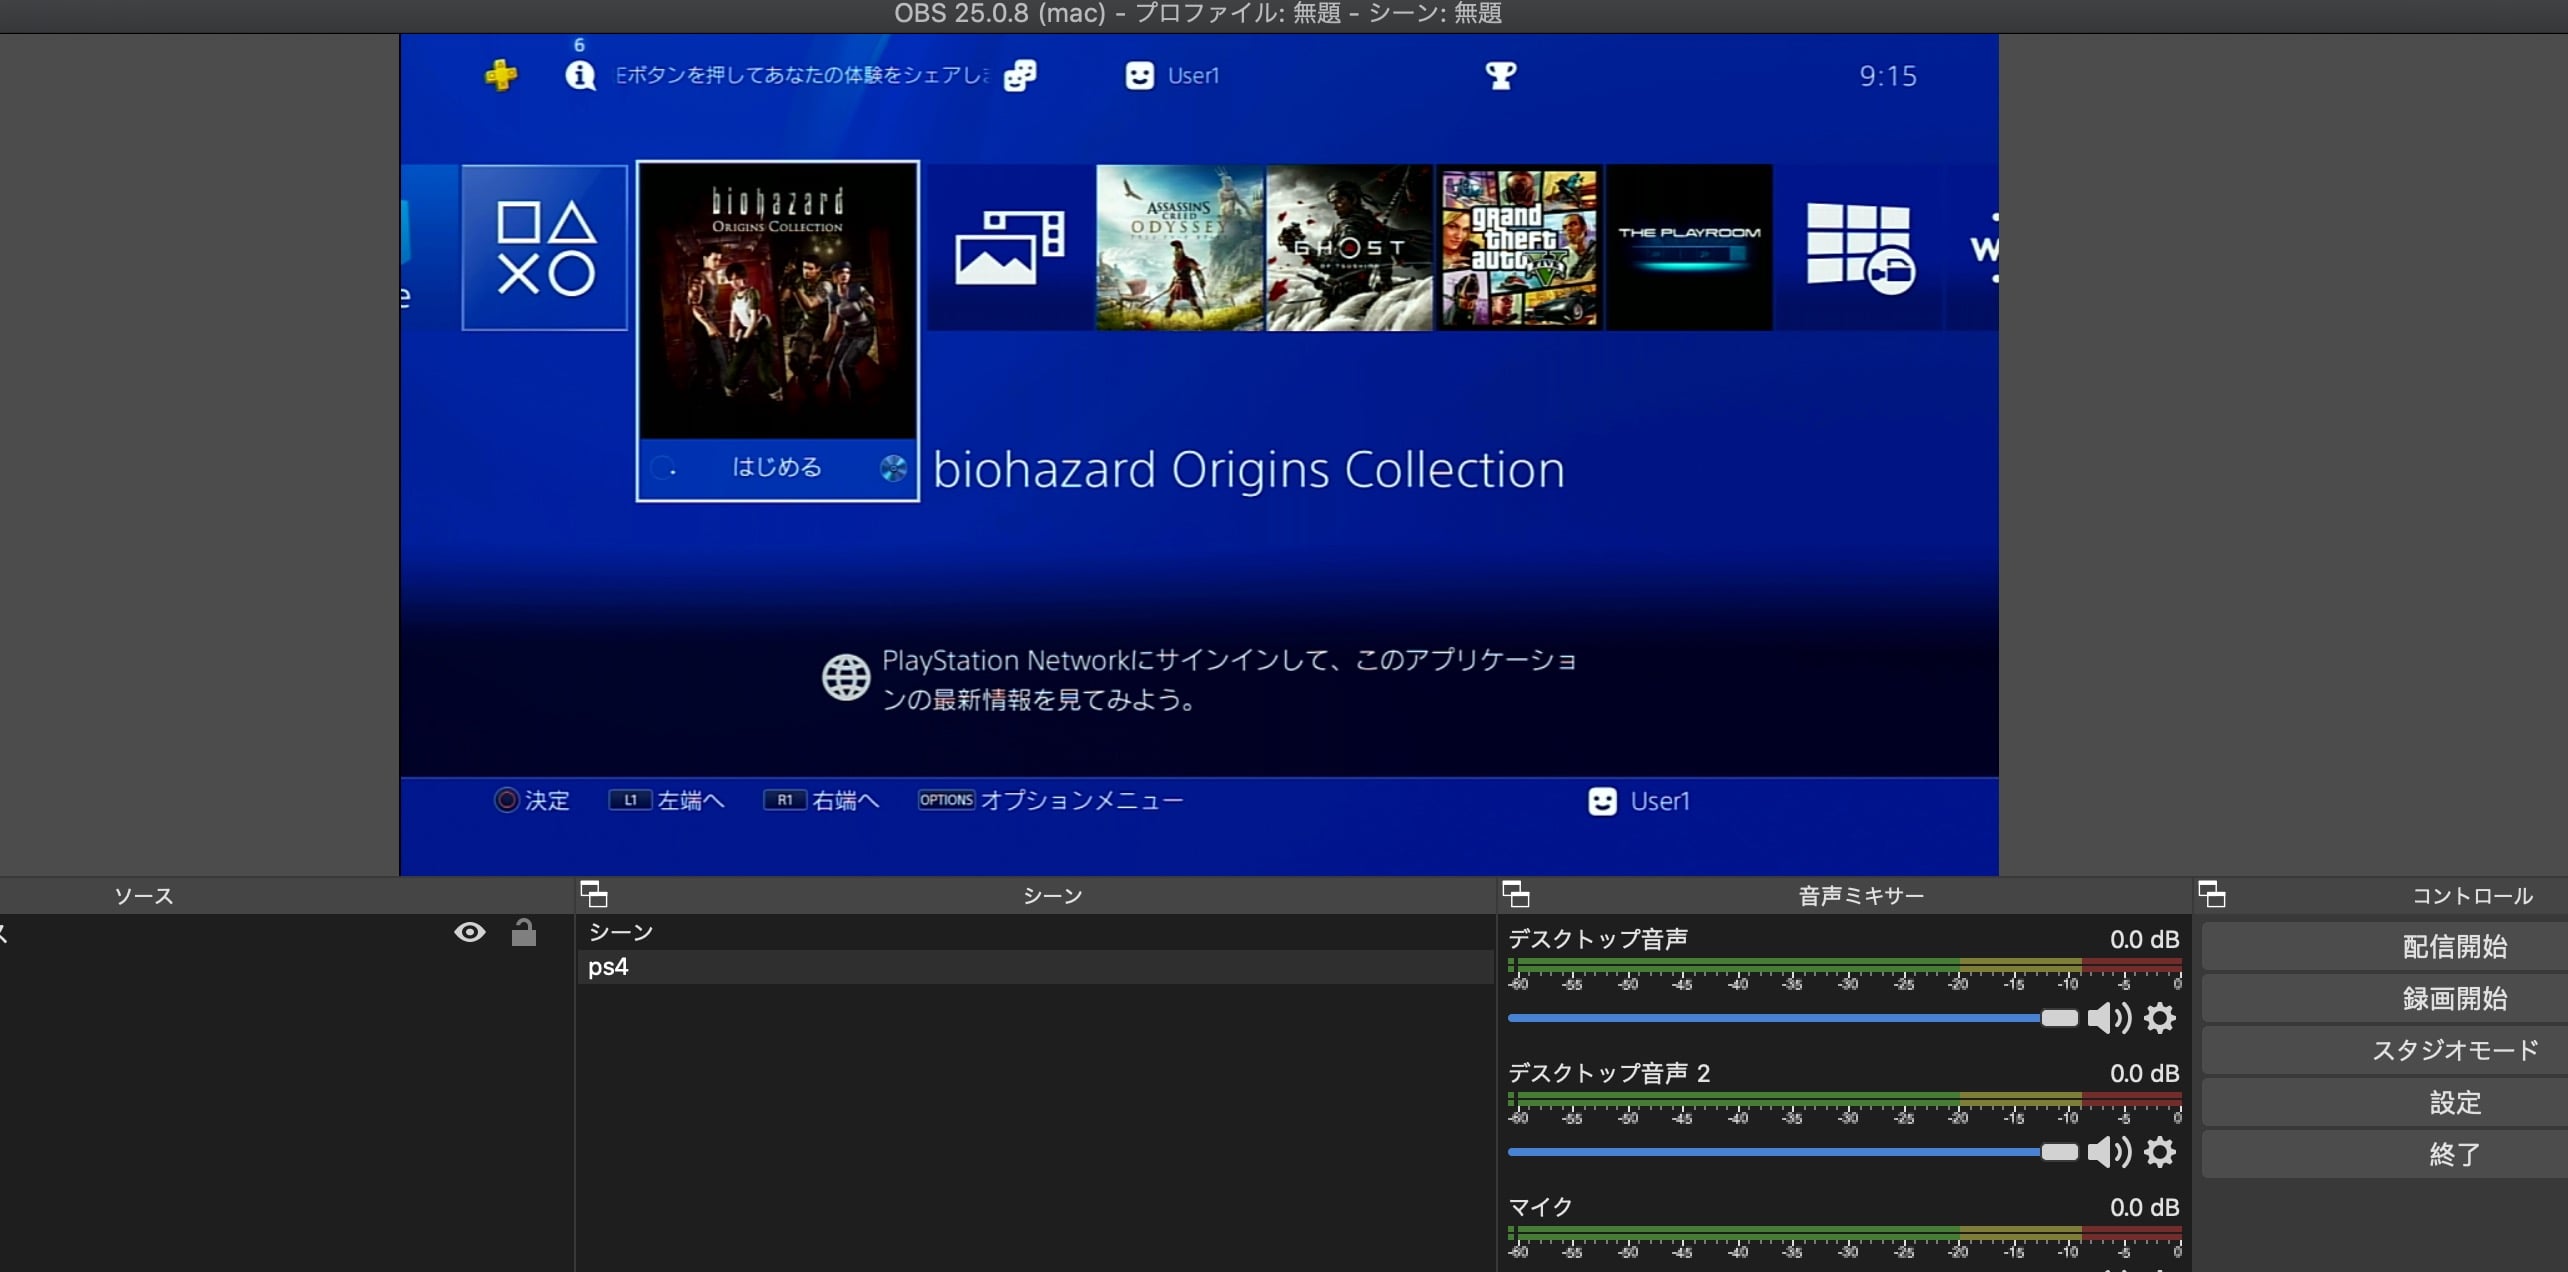
Task: Click the PS4 trophy icon in preview
Action: click(x=1500, y=76)
